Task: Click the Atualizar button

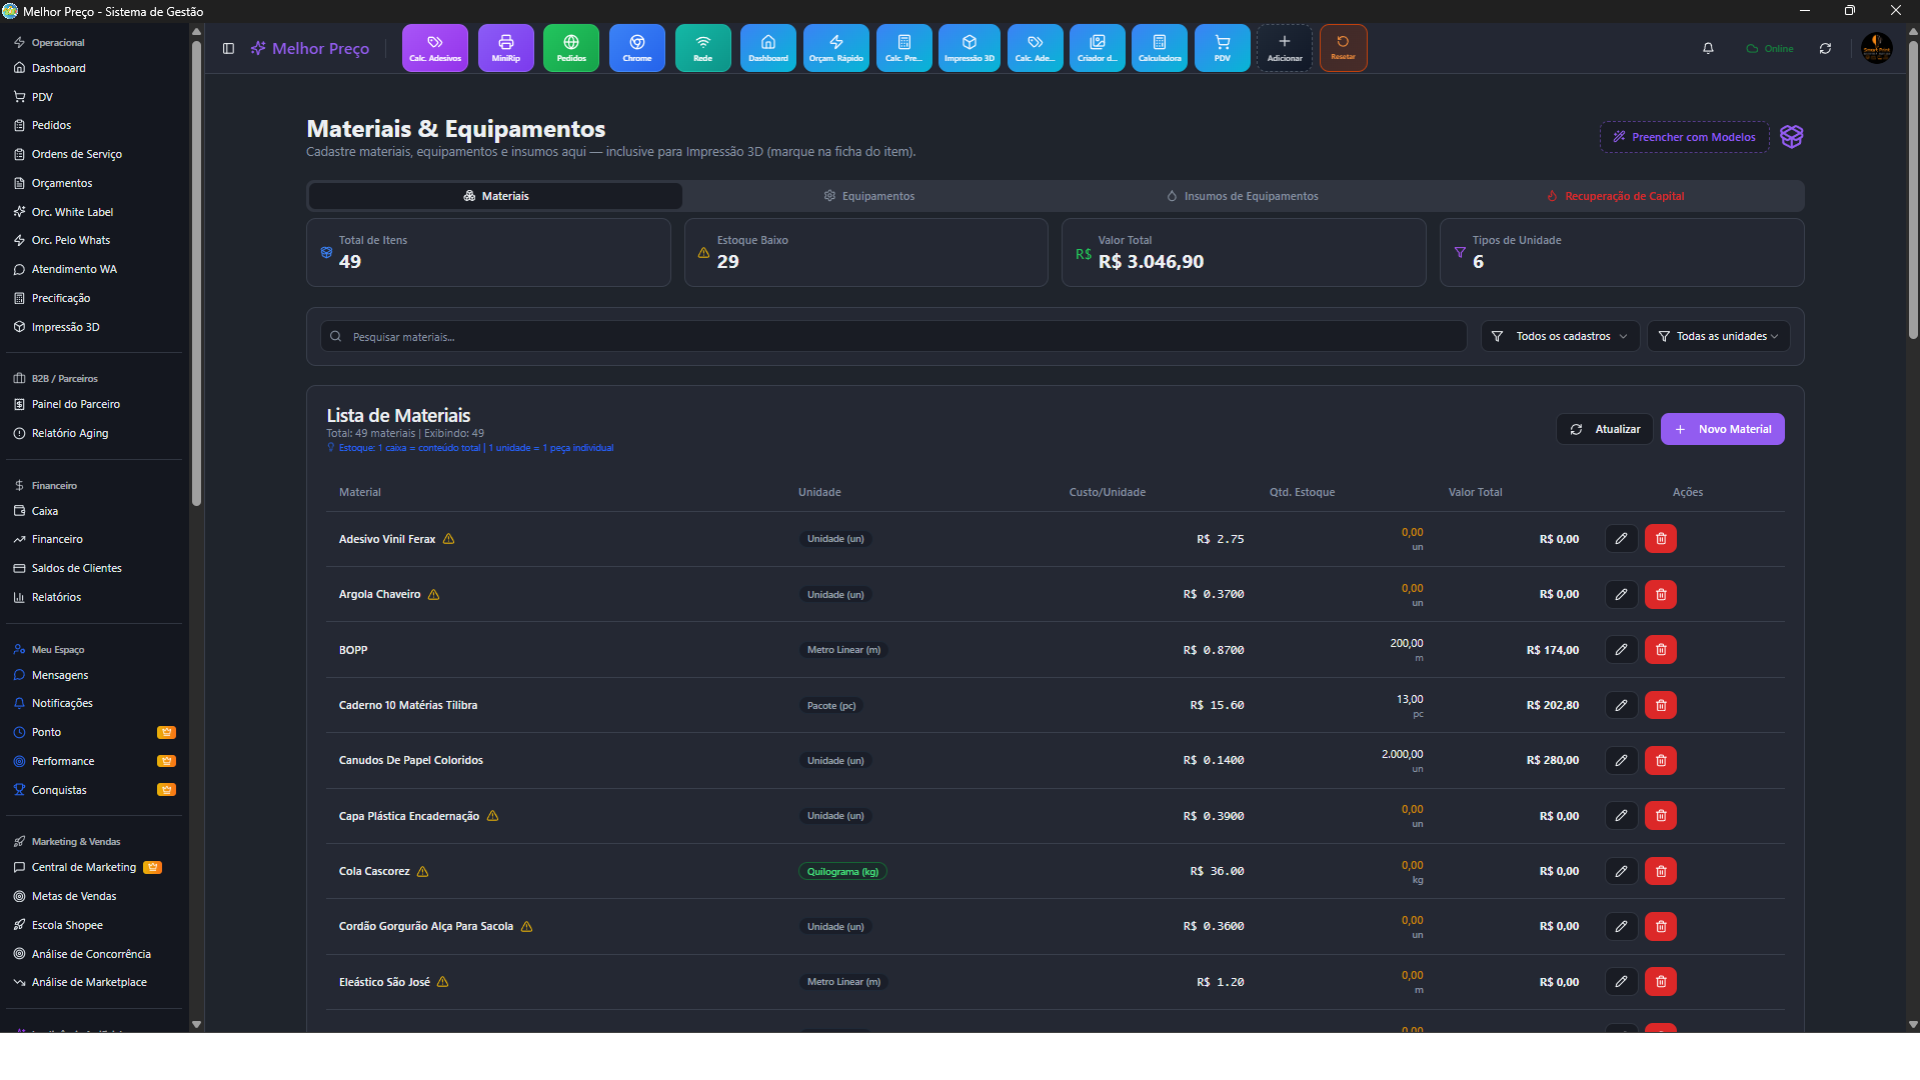Action: point(1605,429)
